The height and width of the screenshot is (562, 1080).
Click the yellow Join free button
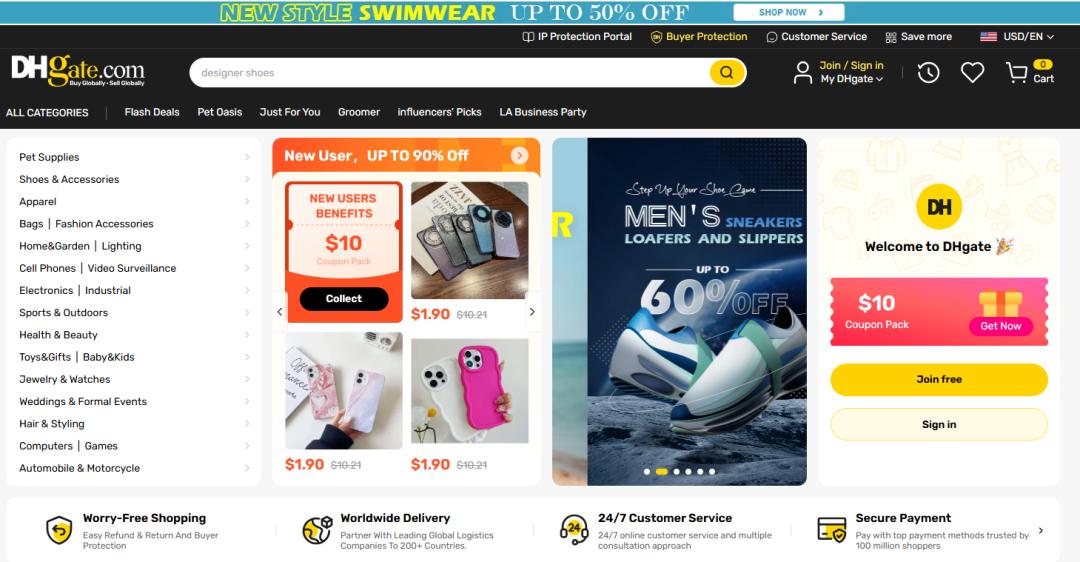pyautogui.click(x=939, y=379)
